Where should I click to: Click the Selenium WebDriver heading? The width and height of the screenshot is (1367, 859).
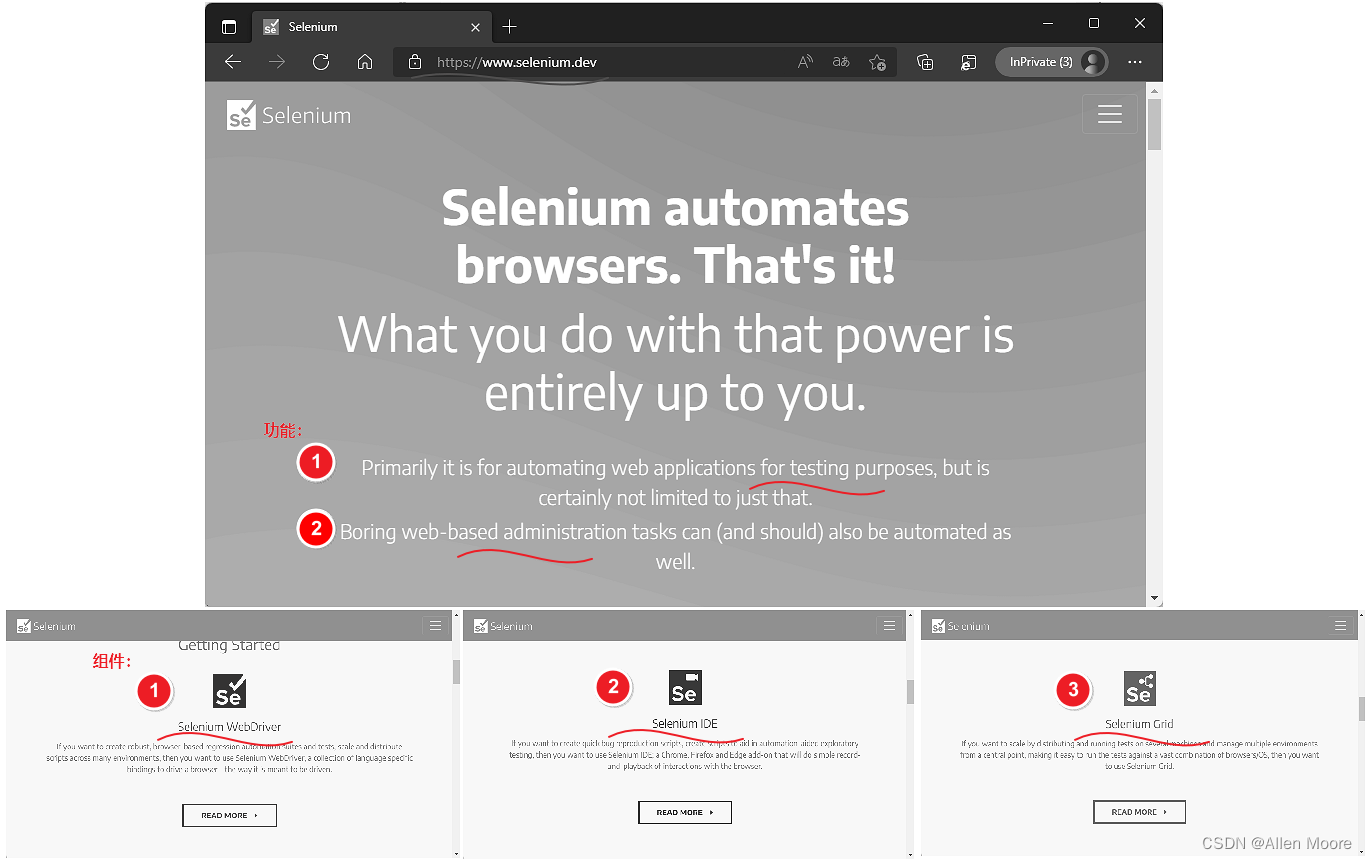pos(230,727)
